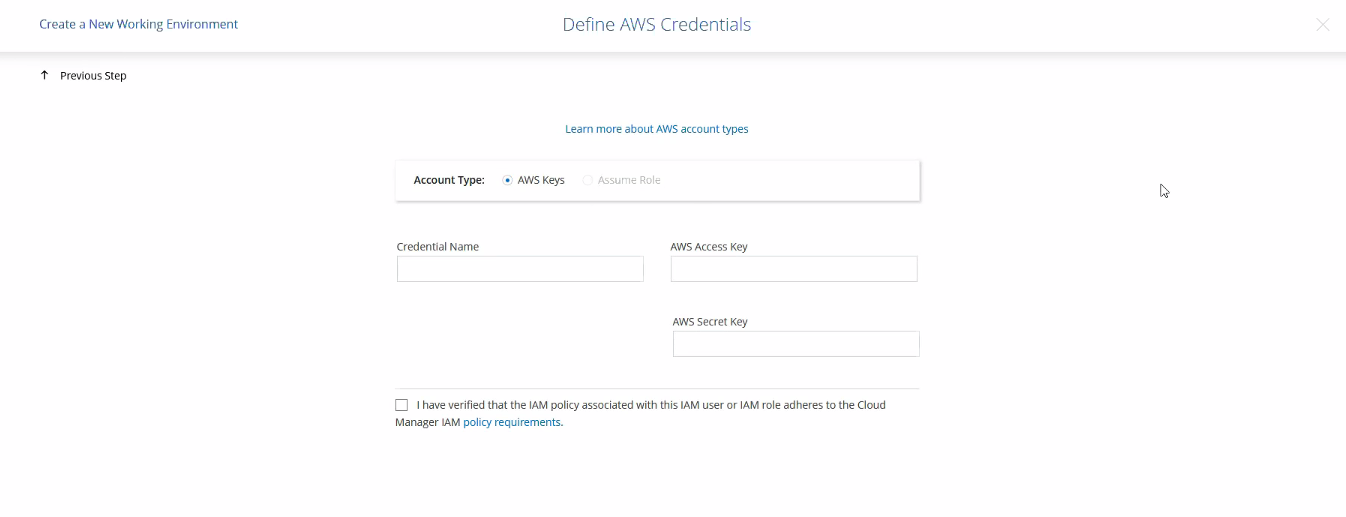Viewport: 1346px width, 517px height.
Task: Click the AWS Access Key label text
Action: click(709, 247)
